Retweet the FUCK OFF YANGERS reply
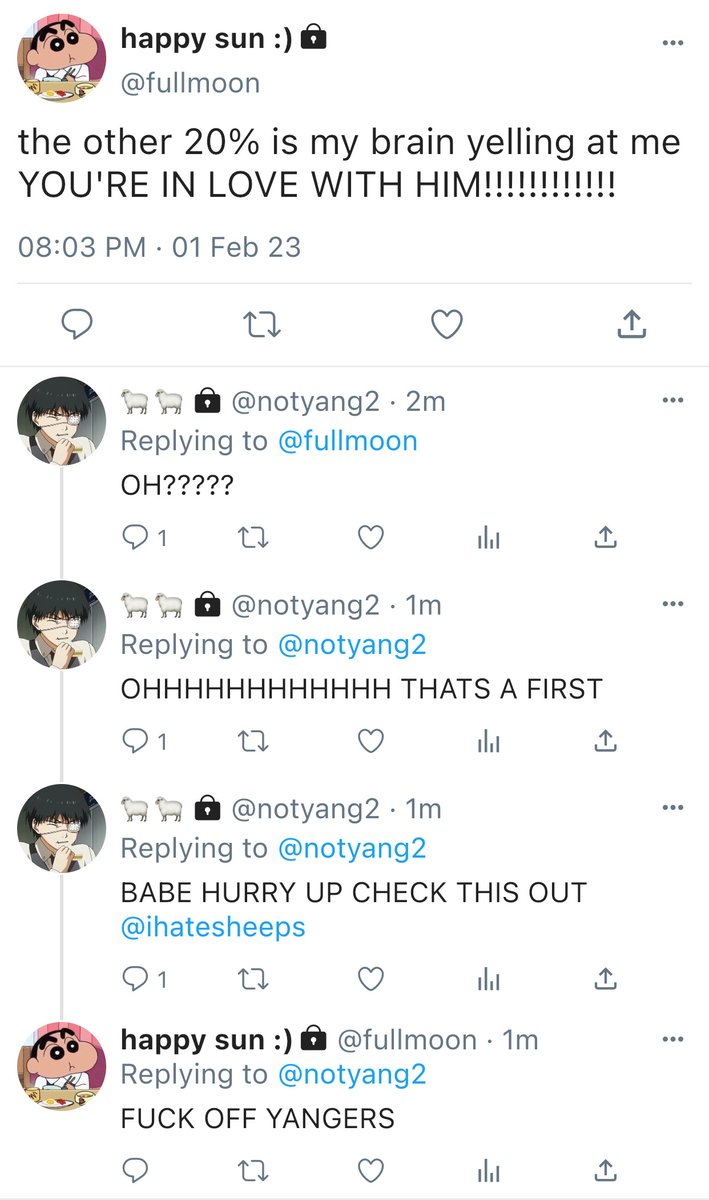Screen dimensions: 709x1200 tap(255, 1168)
